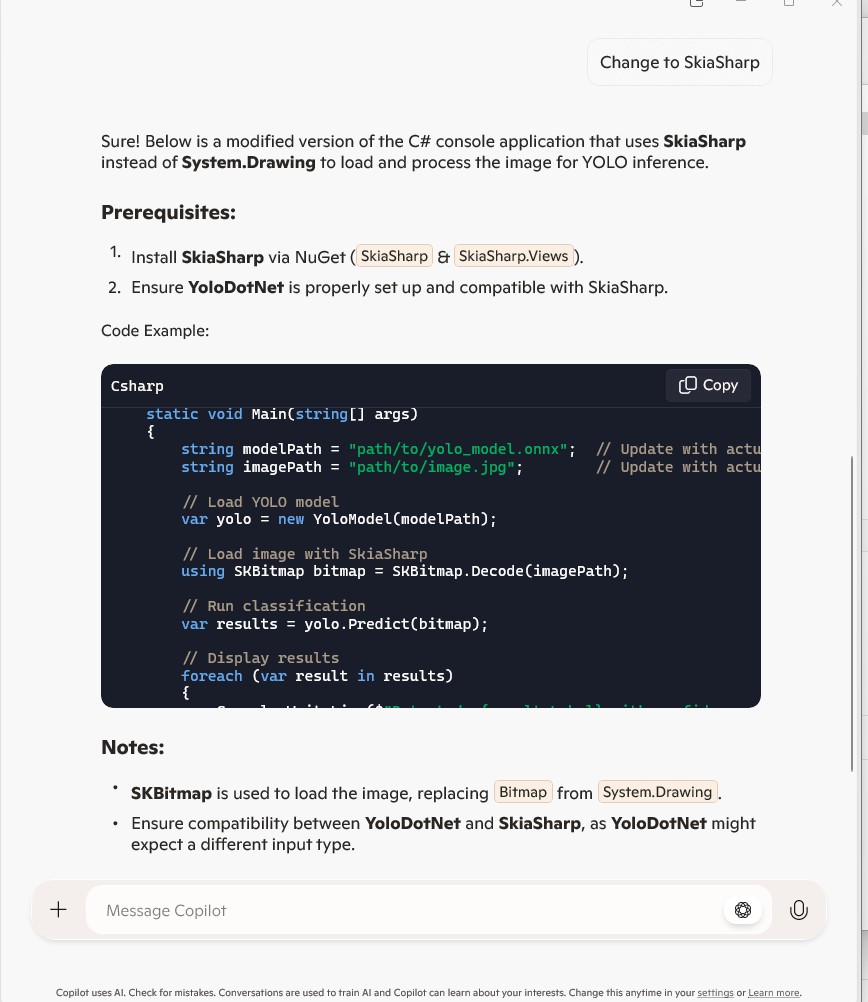Open the Learn more link
The width and height of the screenshot is (868, 1002).
[x=773, y=993]
